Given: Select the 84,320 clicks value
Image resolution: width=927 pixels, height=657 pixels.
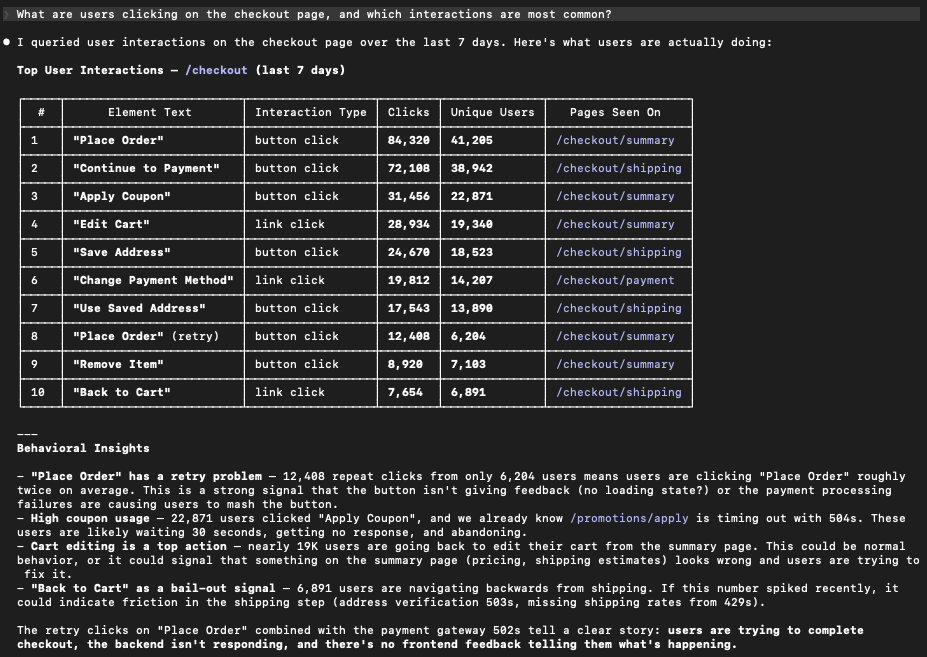Looking at the screenshot, I should (x=408, y=140).
